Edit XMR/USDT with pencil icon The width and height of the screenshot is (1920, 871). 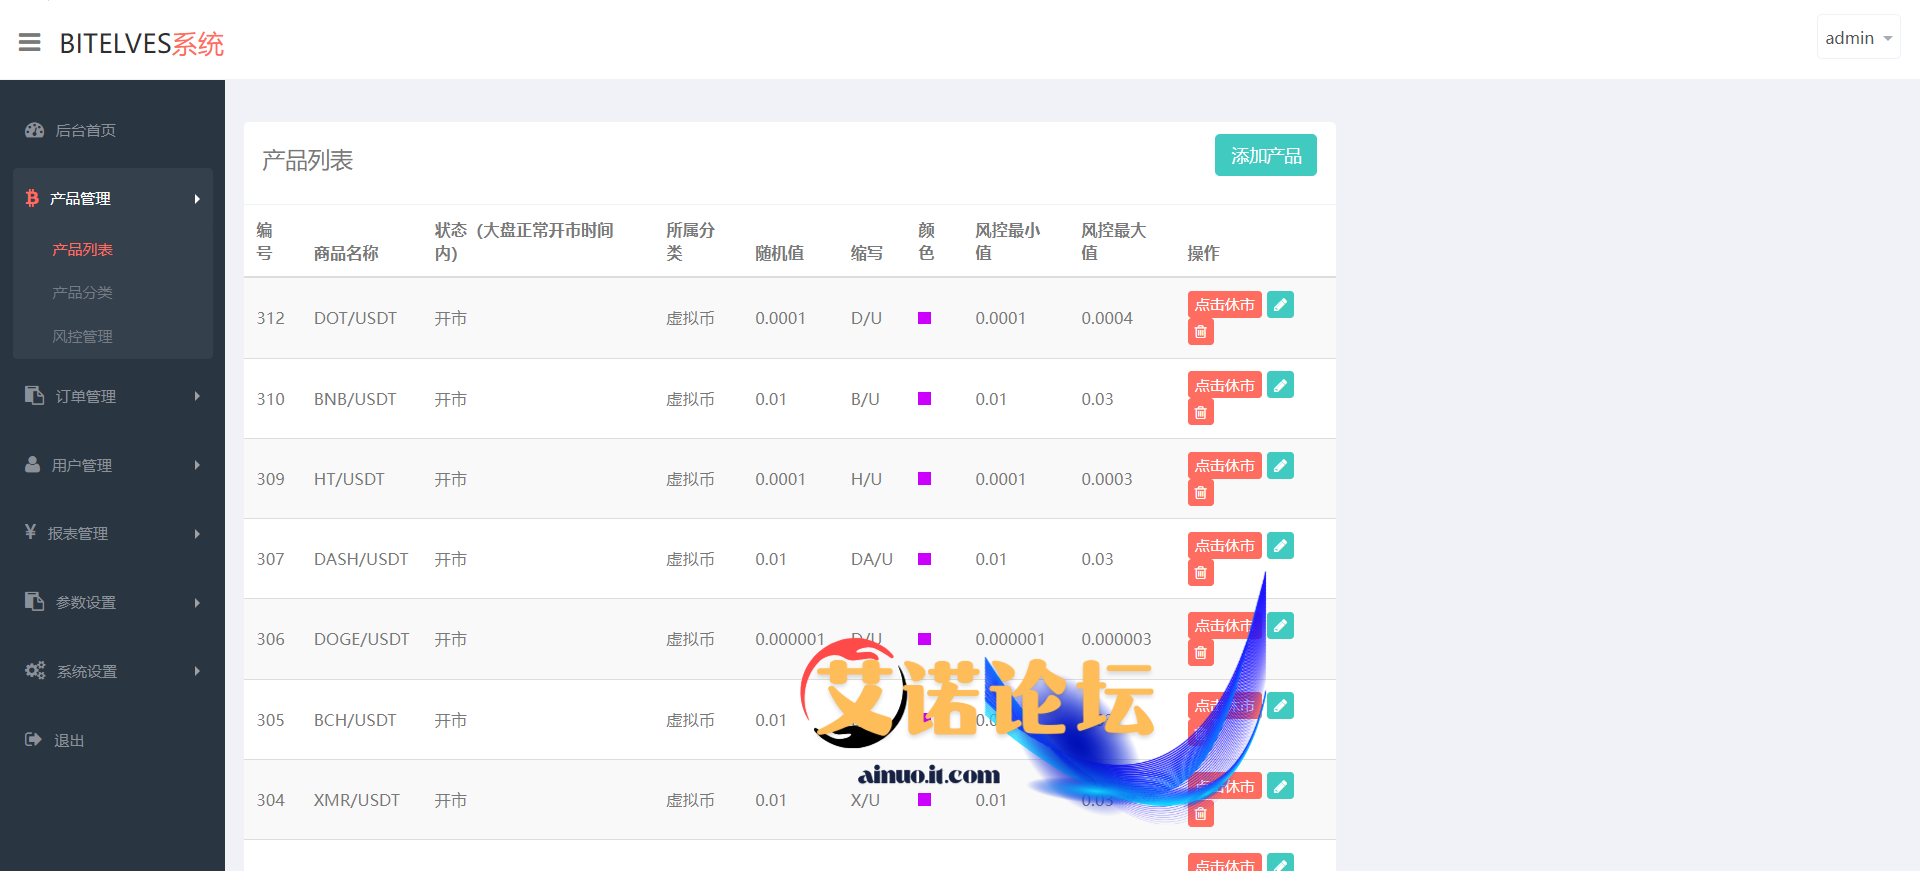click(x=1280, y=786)
